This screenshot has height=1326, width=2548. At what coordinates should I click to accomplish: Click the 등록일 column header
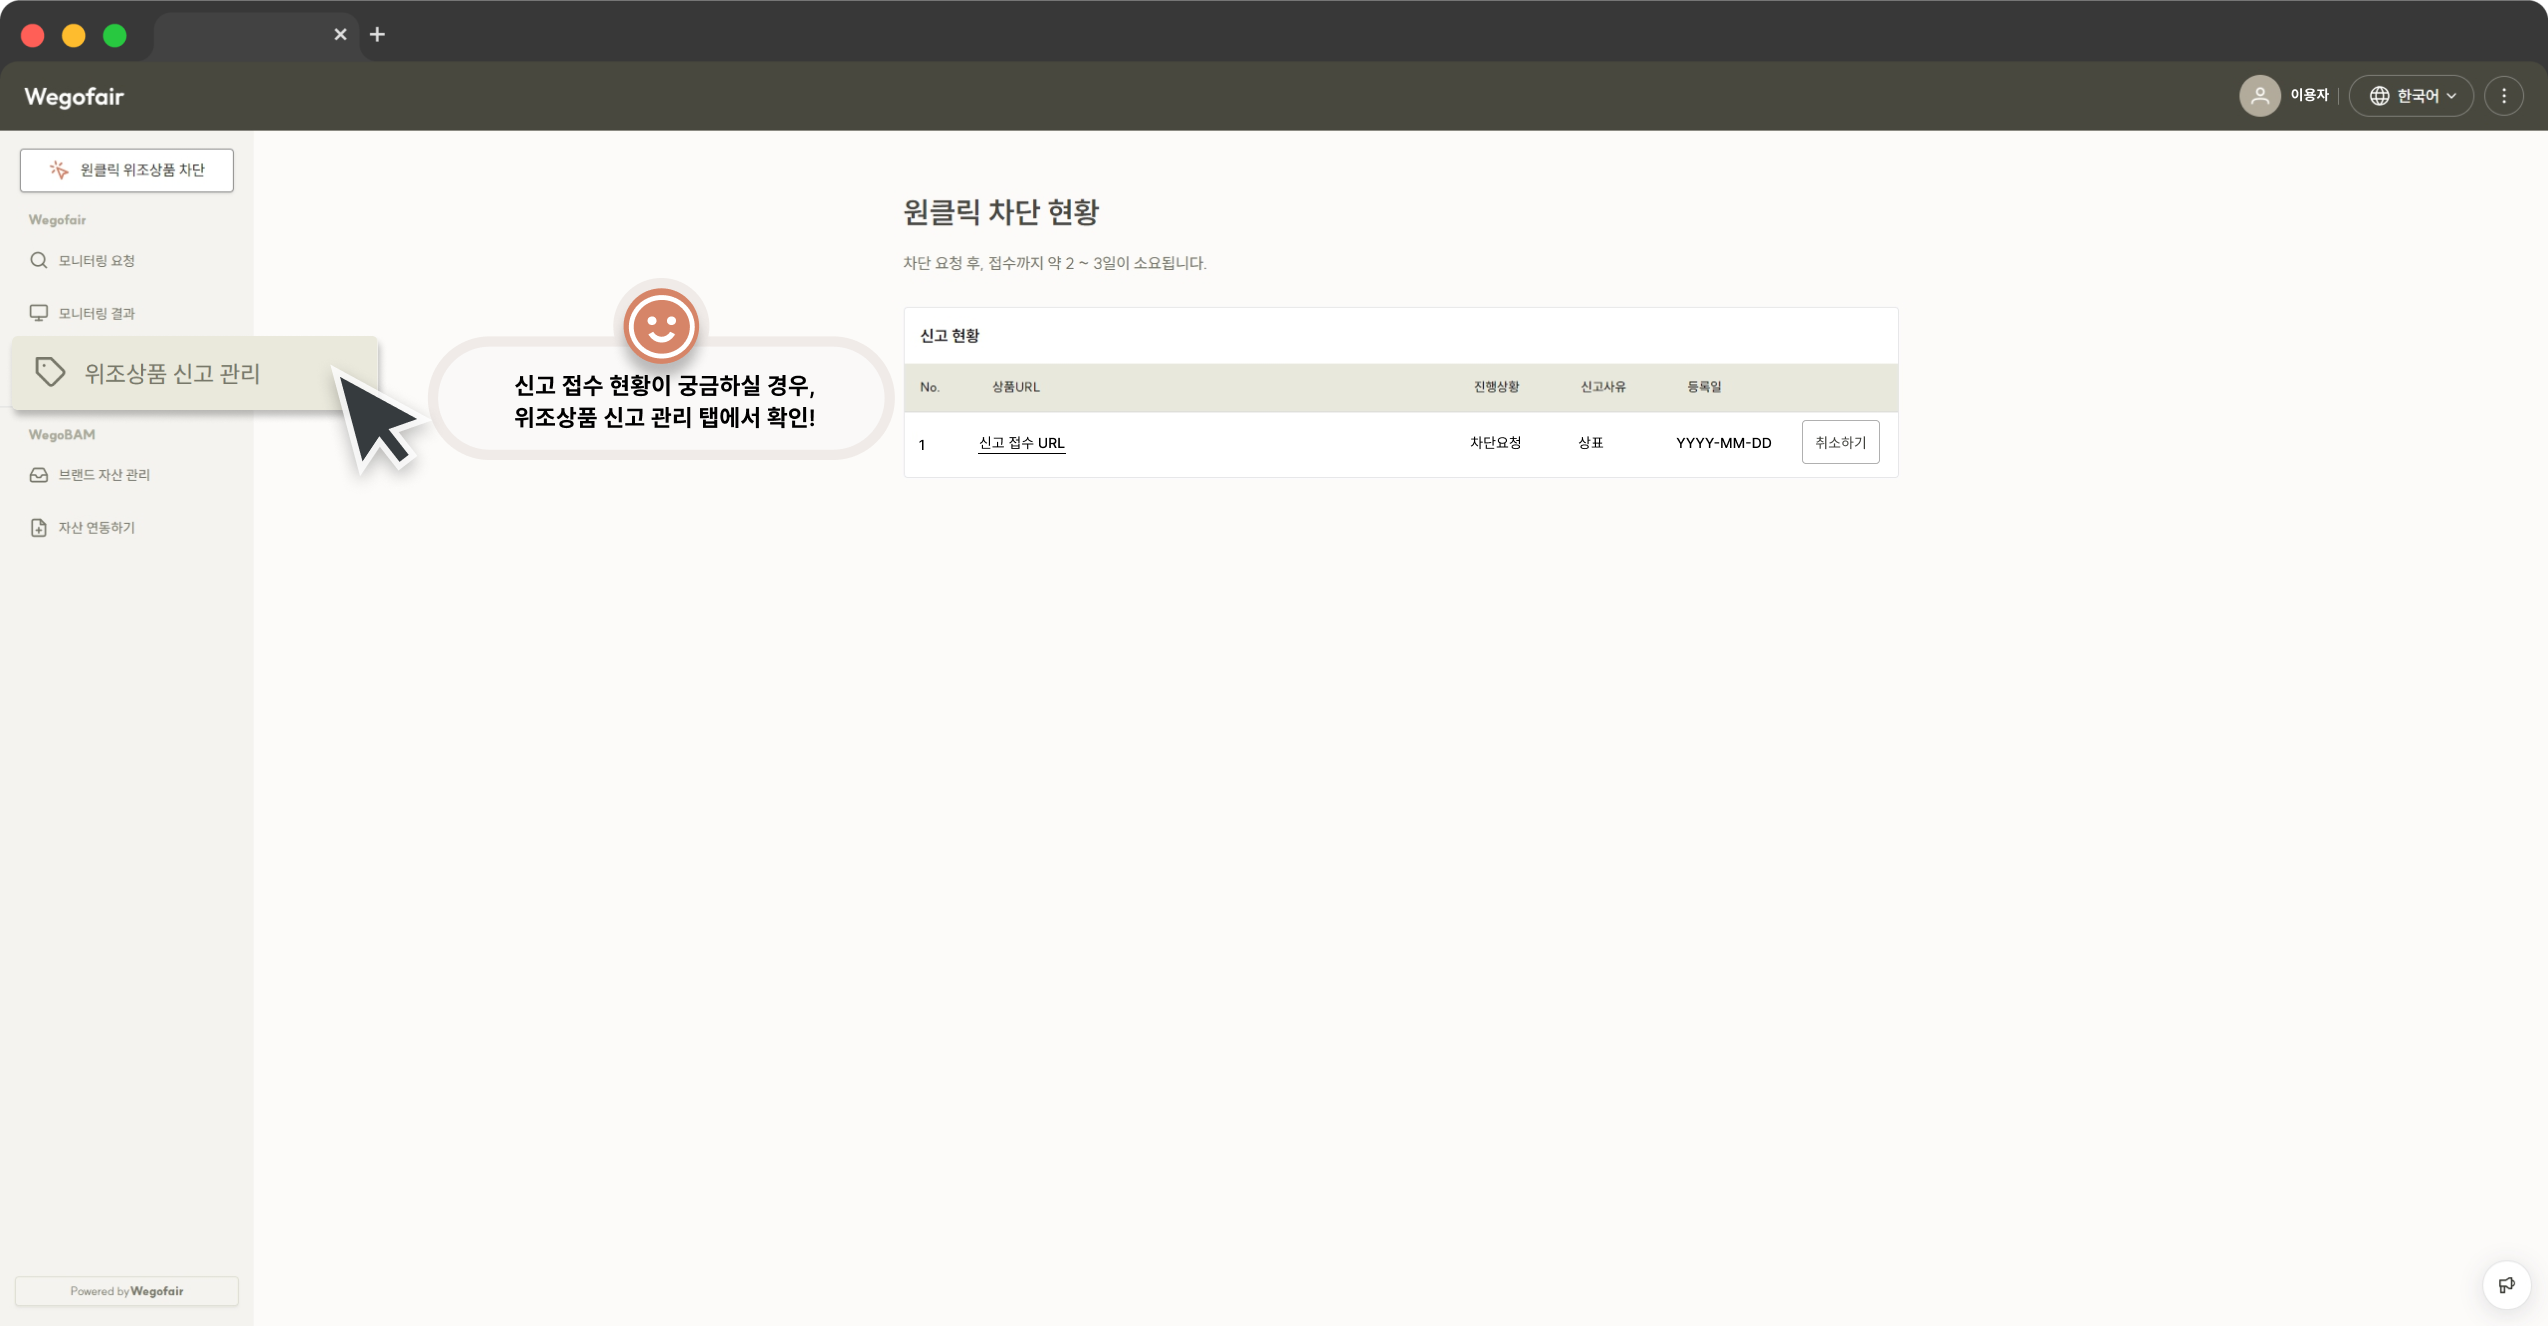1704,387
